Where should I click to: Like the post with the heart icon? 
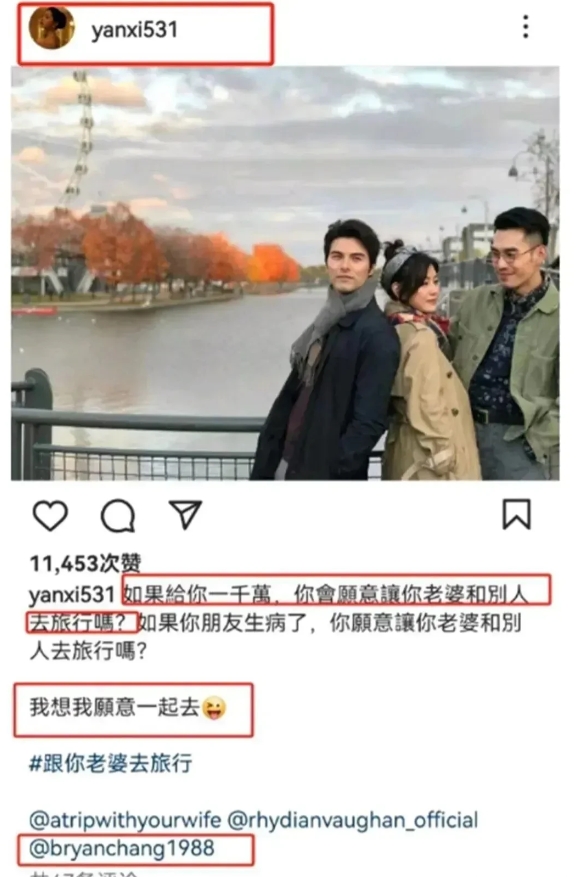coord(50,515)
